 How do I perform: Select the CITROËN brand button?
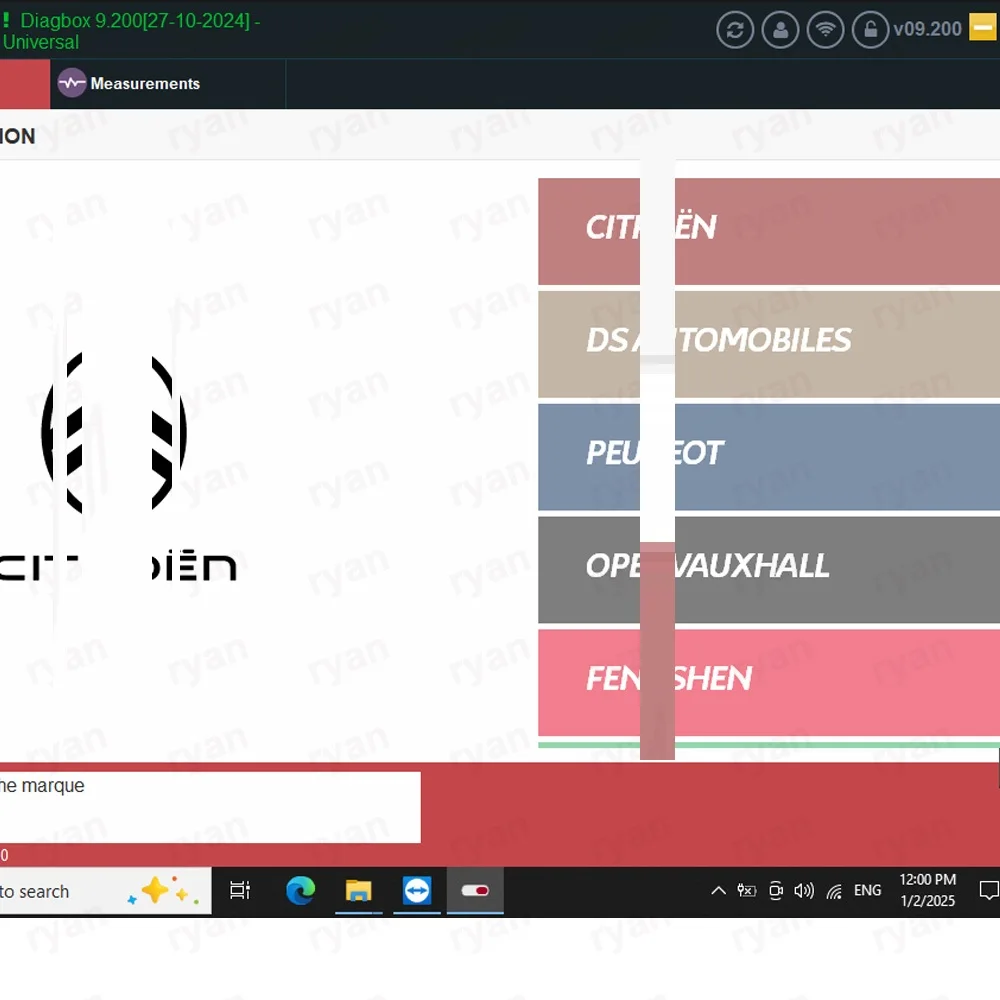pyautogui.click(x=768, y=232)
